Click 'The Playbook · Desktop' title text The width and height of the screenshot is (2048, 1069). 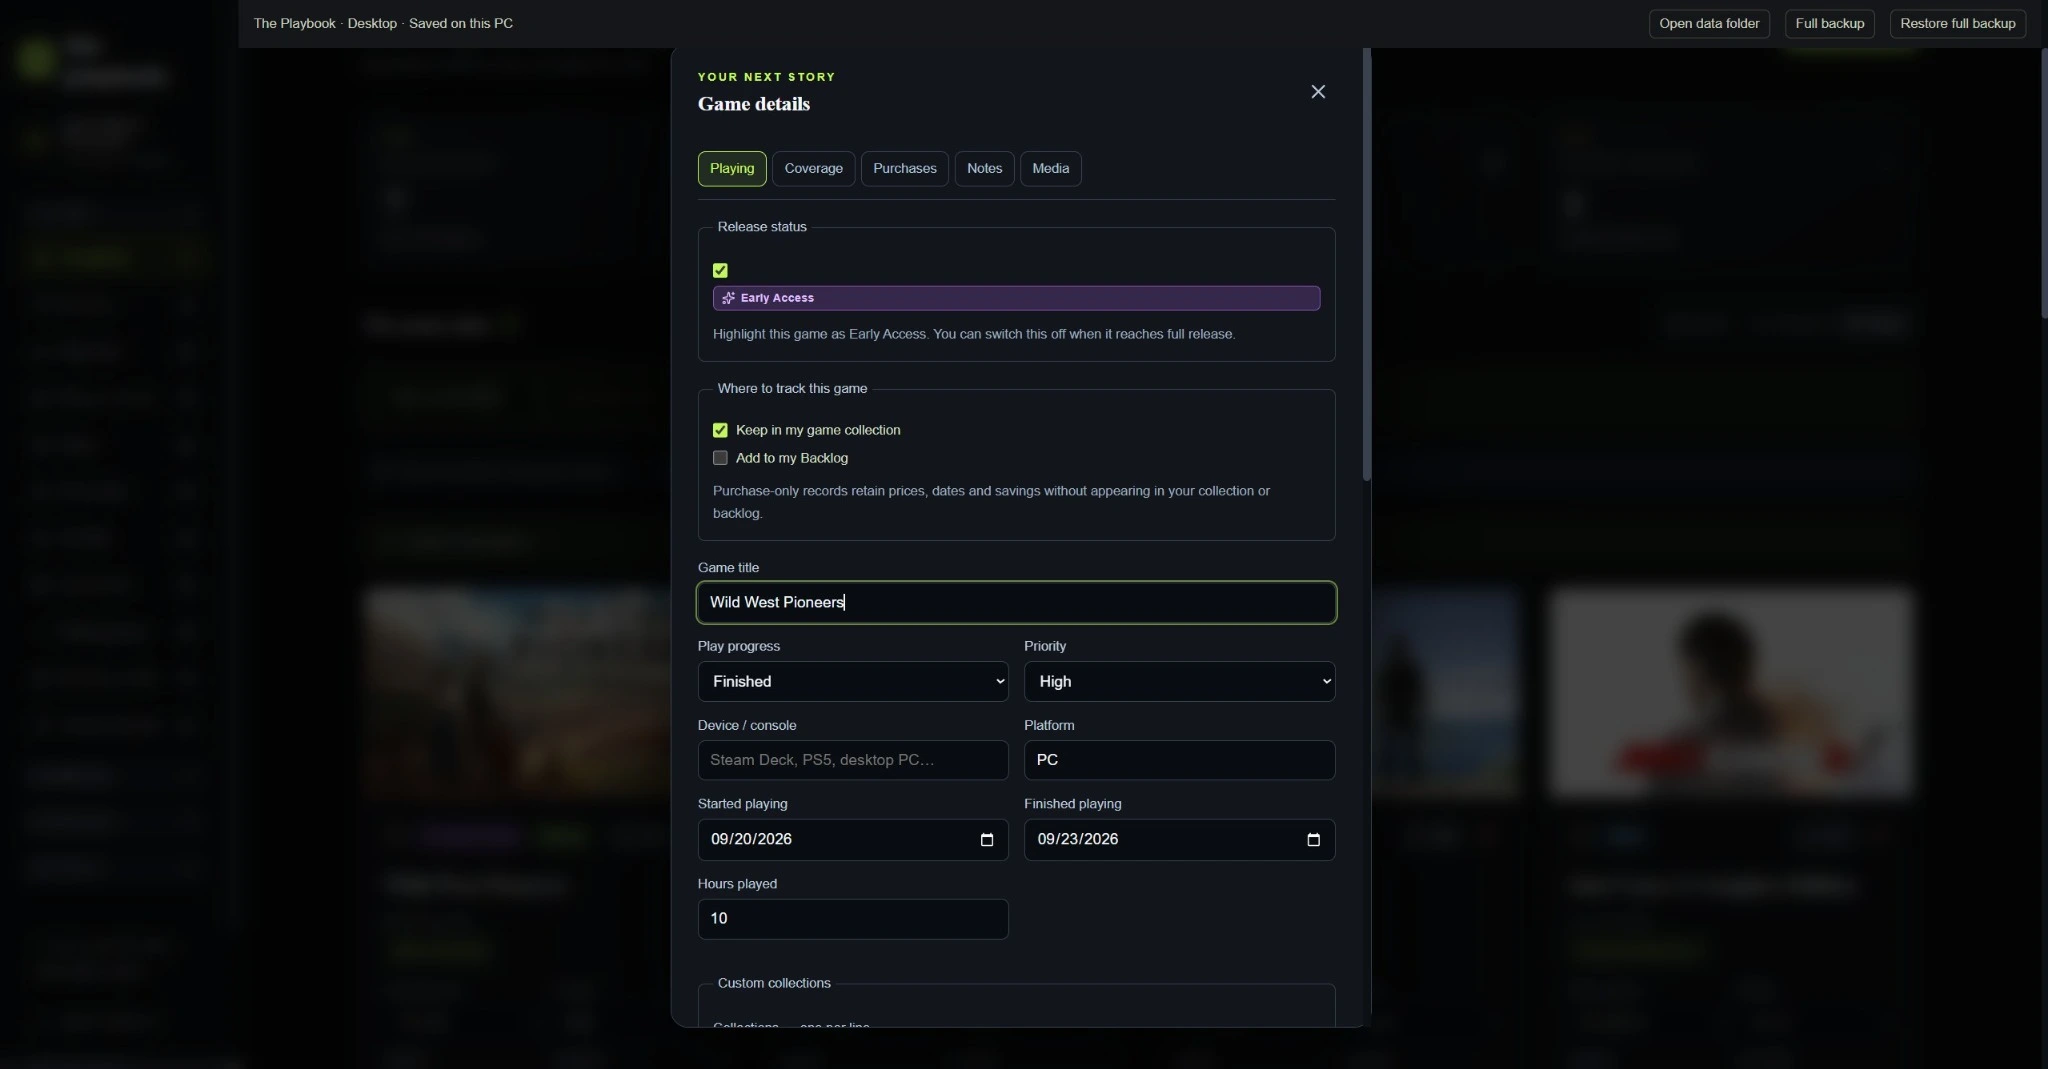click(325, 24)
